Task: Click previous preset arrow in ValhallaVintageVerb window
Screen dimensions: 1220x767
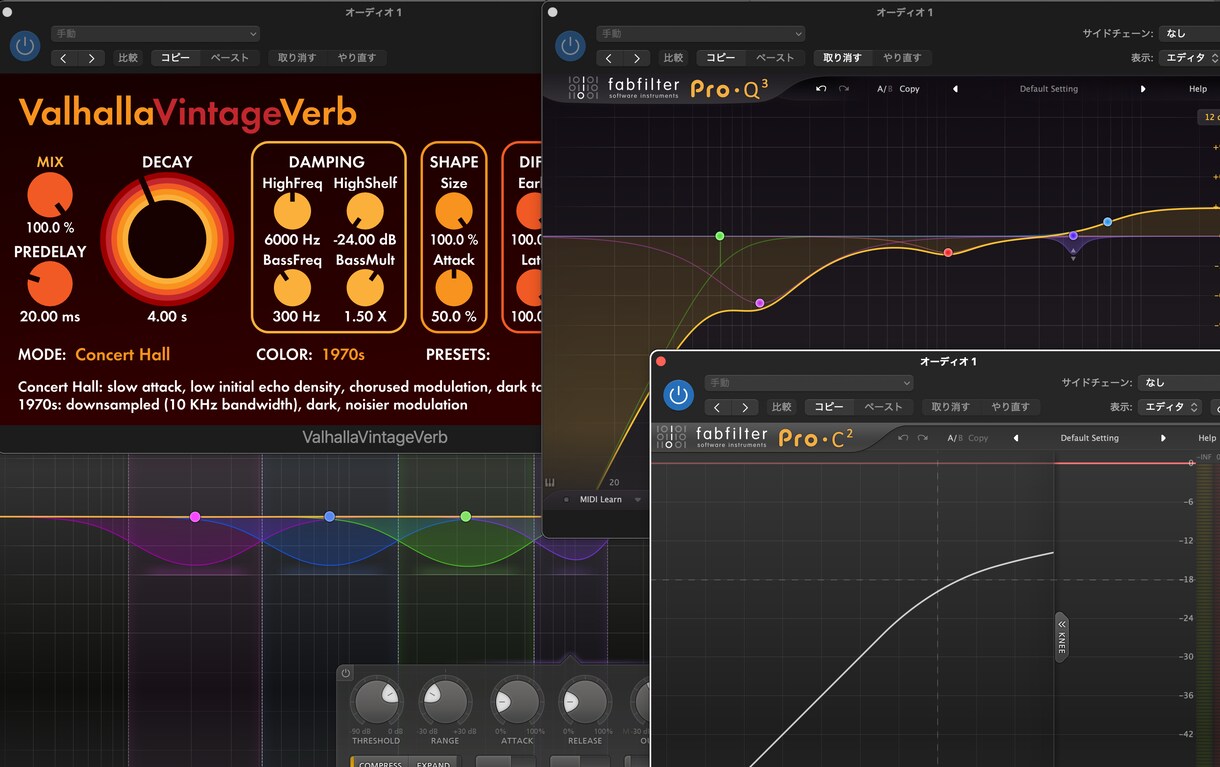Action: coord(64,58)
